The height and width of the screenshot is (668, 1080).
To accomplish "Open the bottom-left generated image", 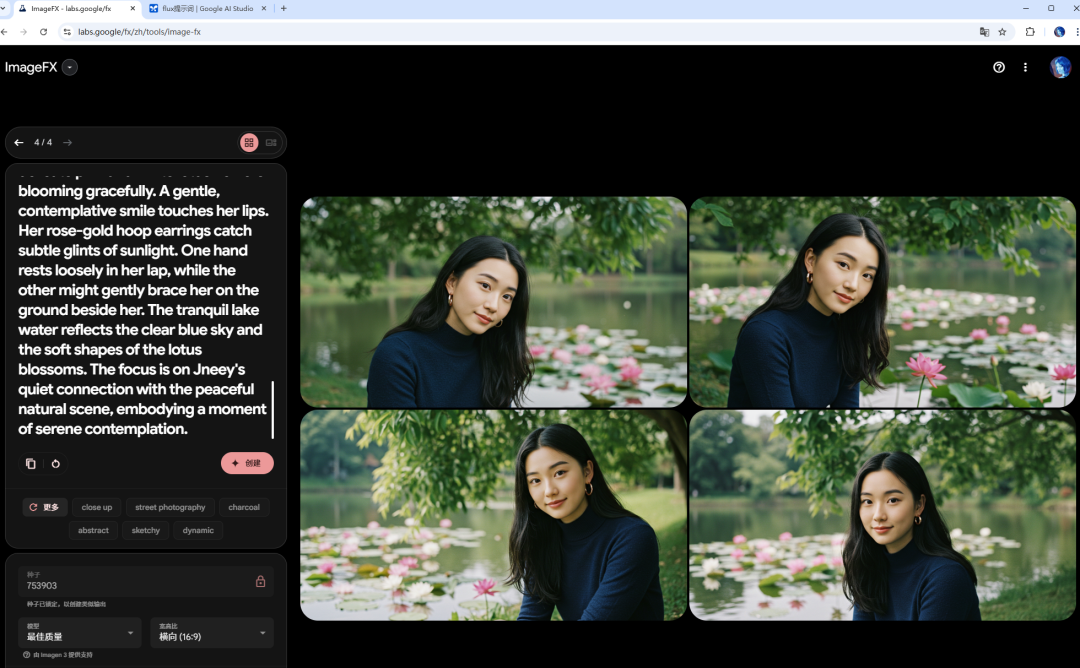I will (493, 515).
